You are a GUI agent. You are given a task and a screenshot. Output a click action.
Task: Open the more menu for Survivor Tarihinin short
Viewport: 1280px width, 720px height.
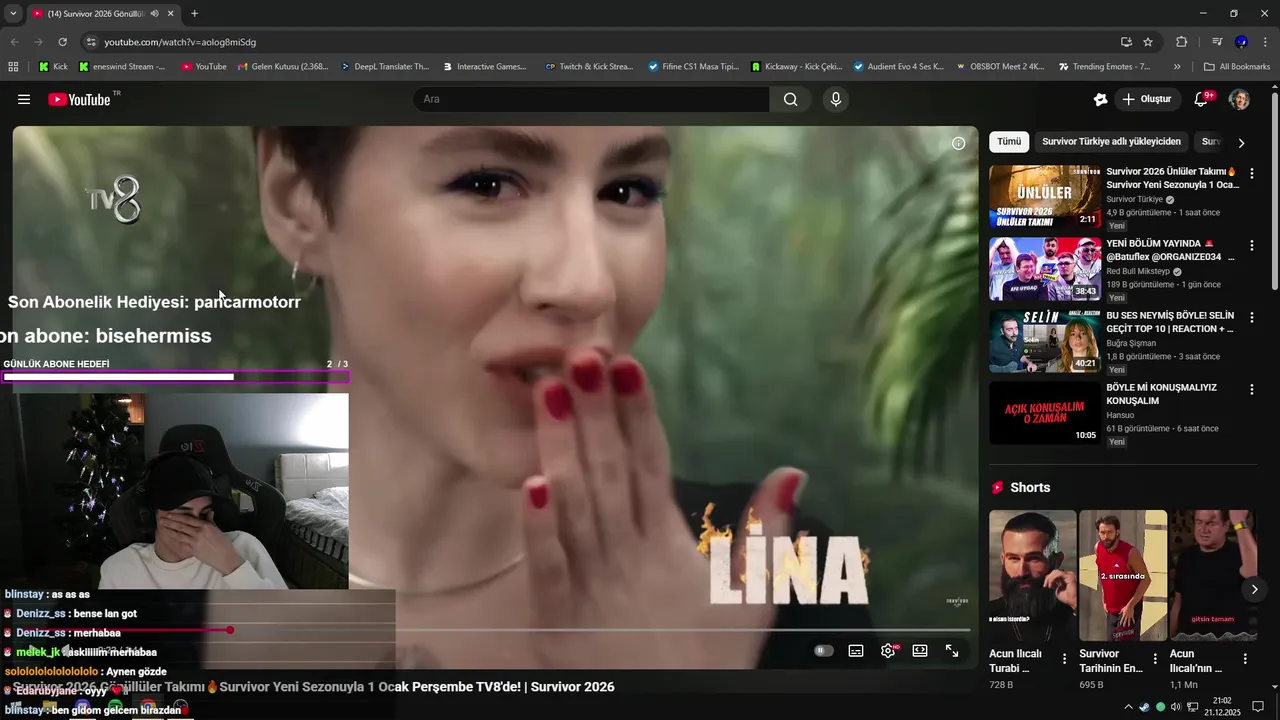click(1155, 659)
